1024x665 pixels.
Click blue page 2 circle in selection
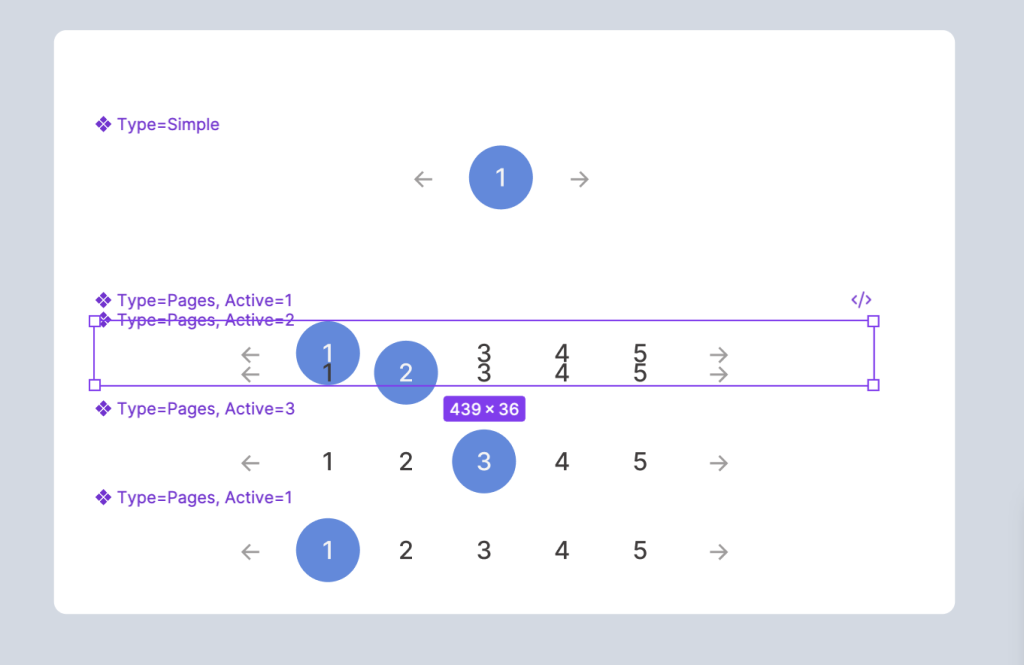pyautogui.click(x=406, y=373)
